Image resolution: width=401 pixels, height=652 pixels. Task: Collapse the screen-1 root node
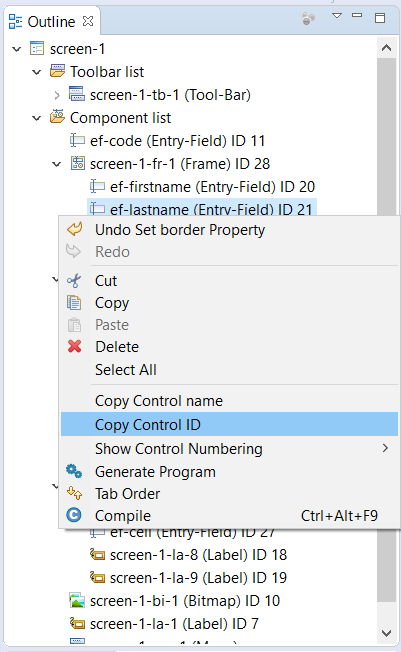(x=17, y=49)
